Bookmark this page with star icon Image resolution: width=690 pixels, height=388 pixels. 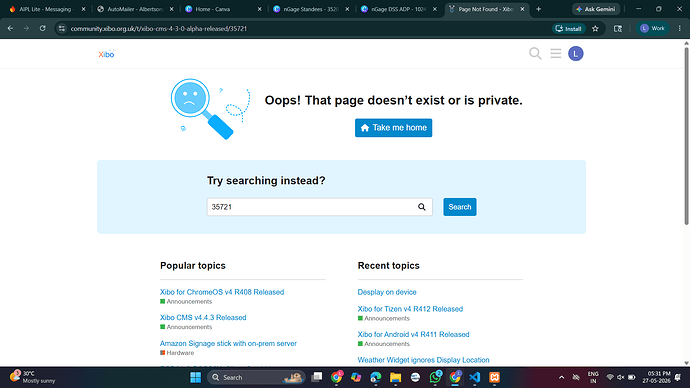595,29
